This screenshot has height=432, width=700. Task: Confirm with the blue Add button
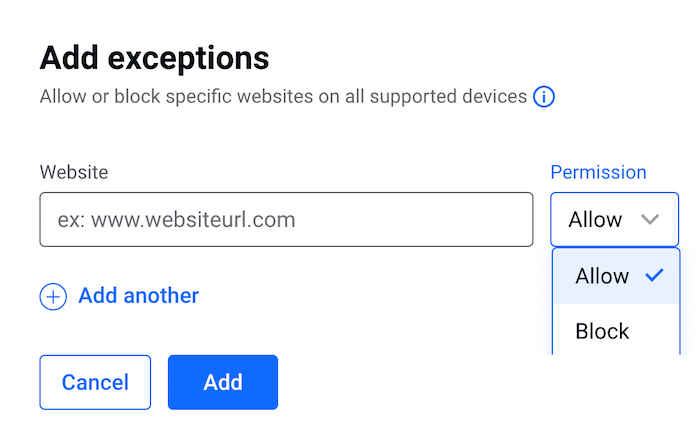pos(223,382)
